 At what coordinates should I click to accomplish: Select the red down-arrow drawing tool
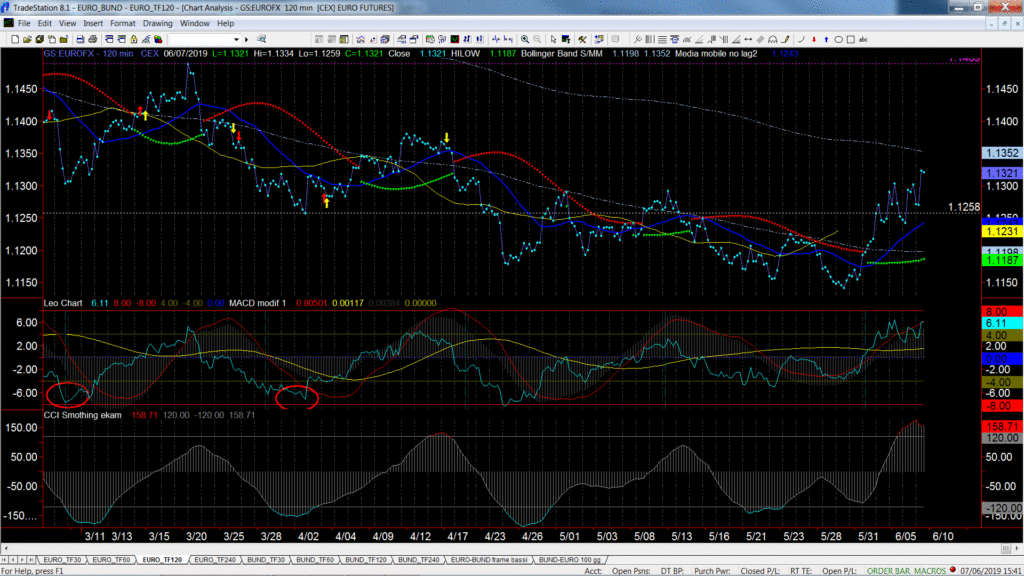814,39
